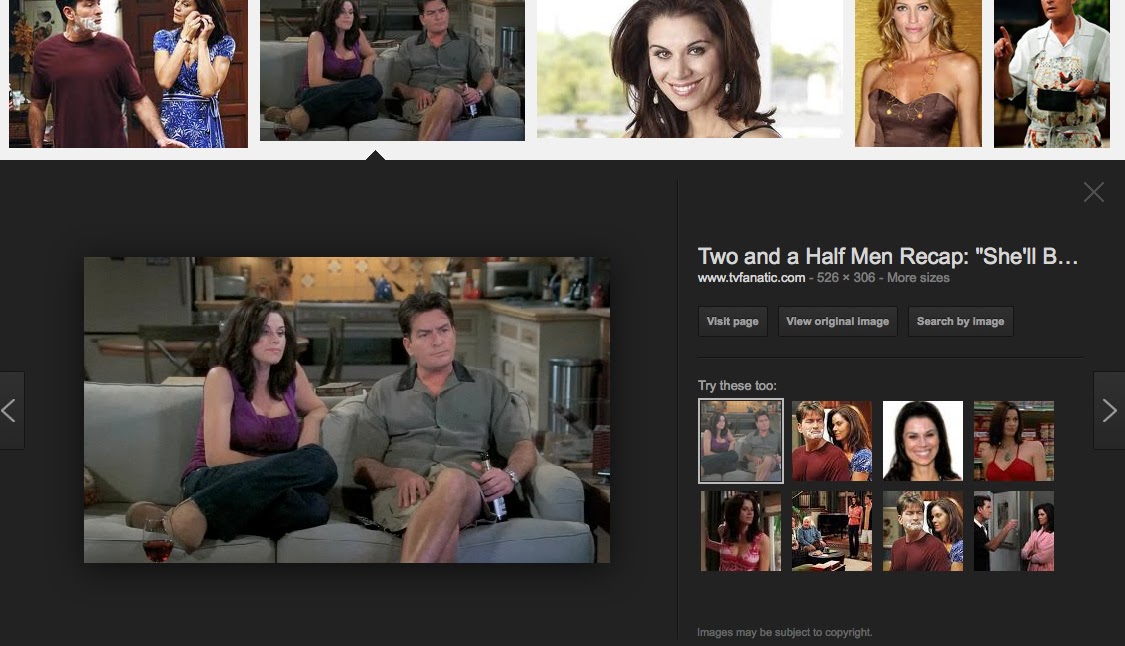The height and width of the screenshot is (646, 1125).
Task: Select related thumbnail of woman in pink robe
Action: (1014, 531)
